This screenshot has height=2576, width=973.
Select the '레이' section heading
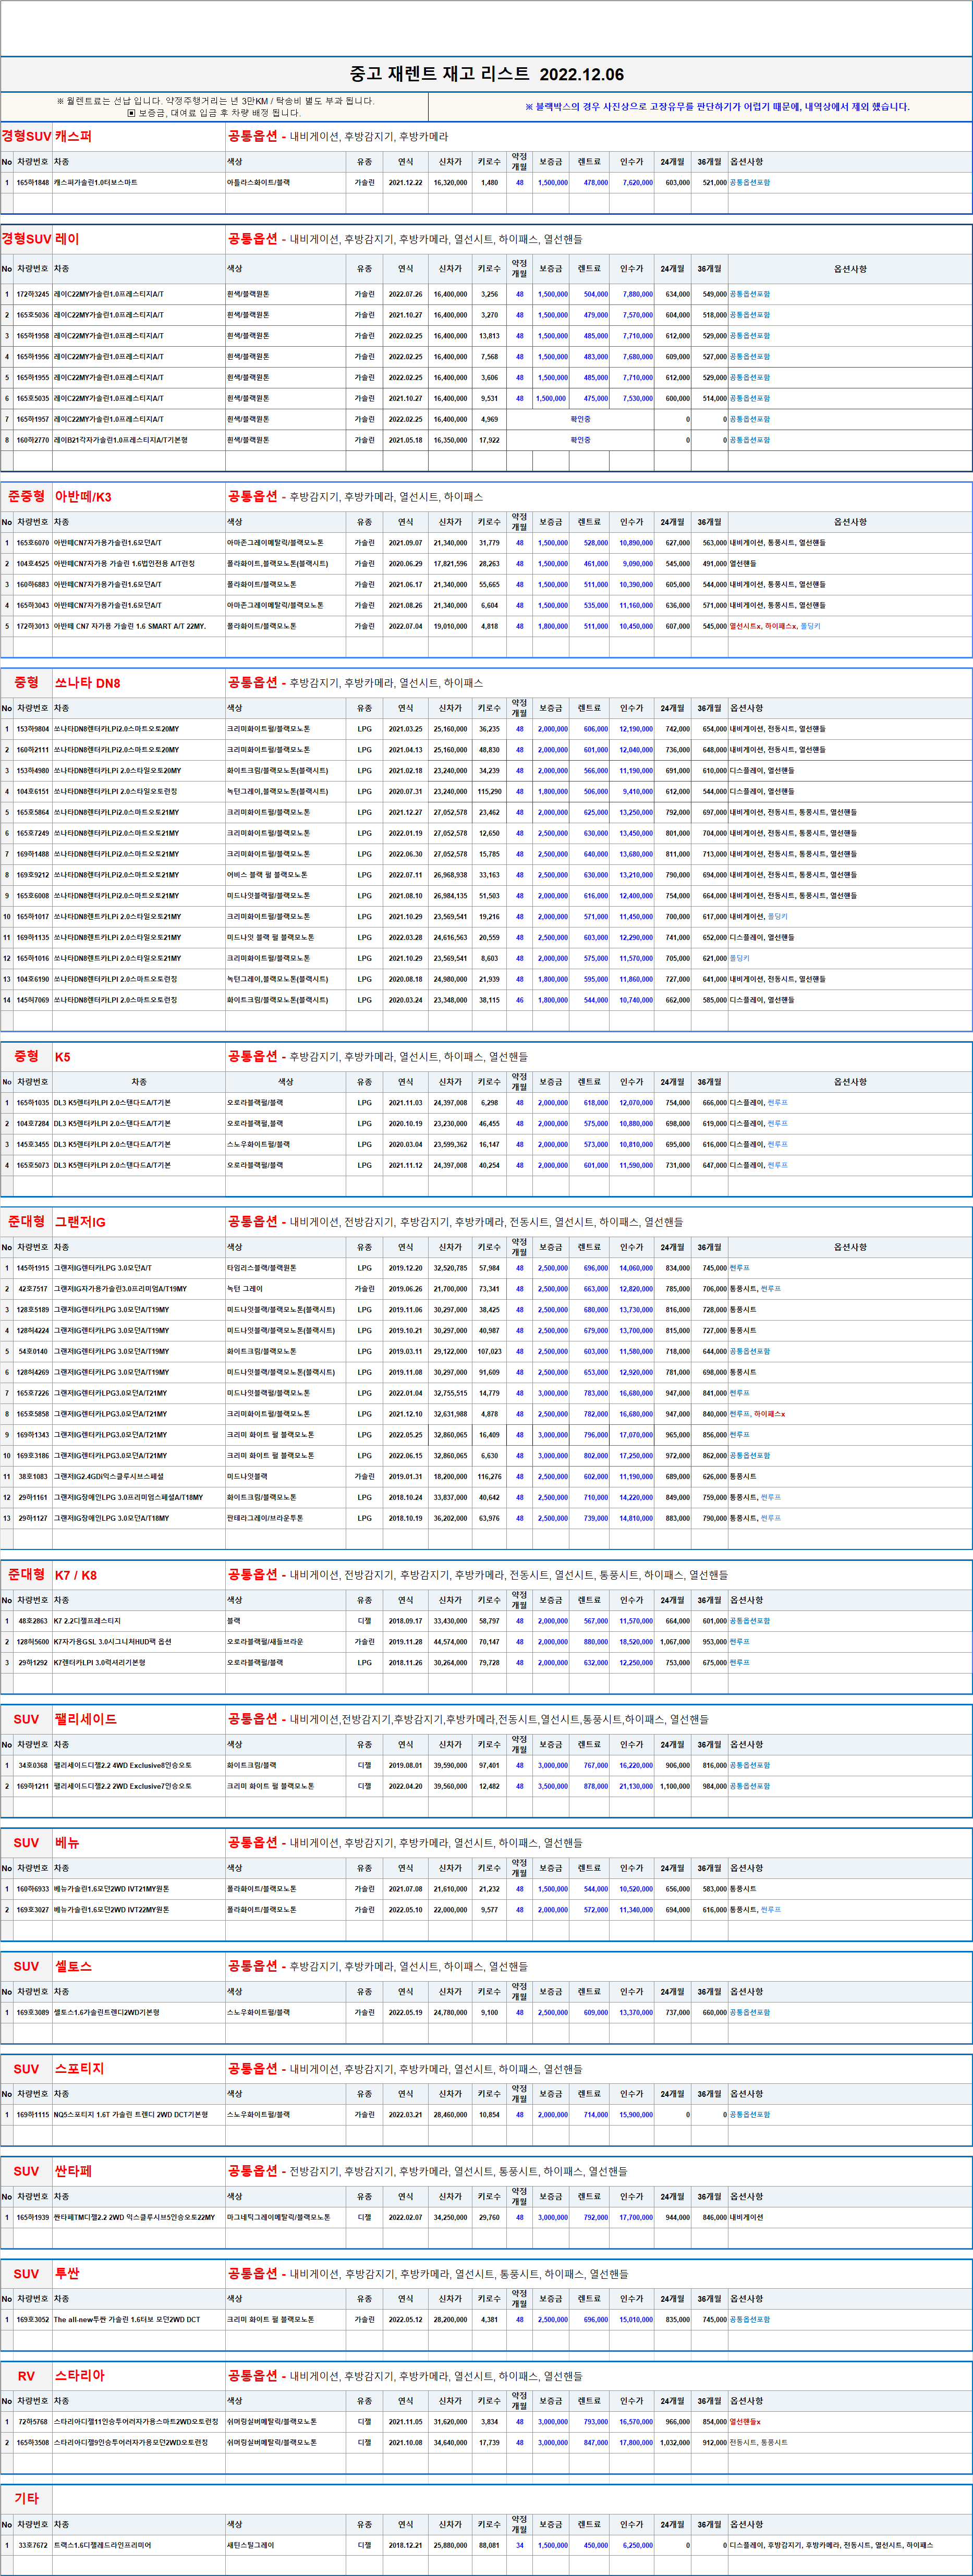coord(67,239)
